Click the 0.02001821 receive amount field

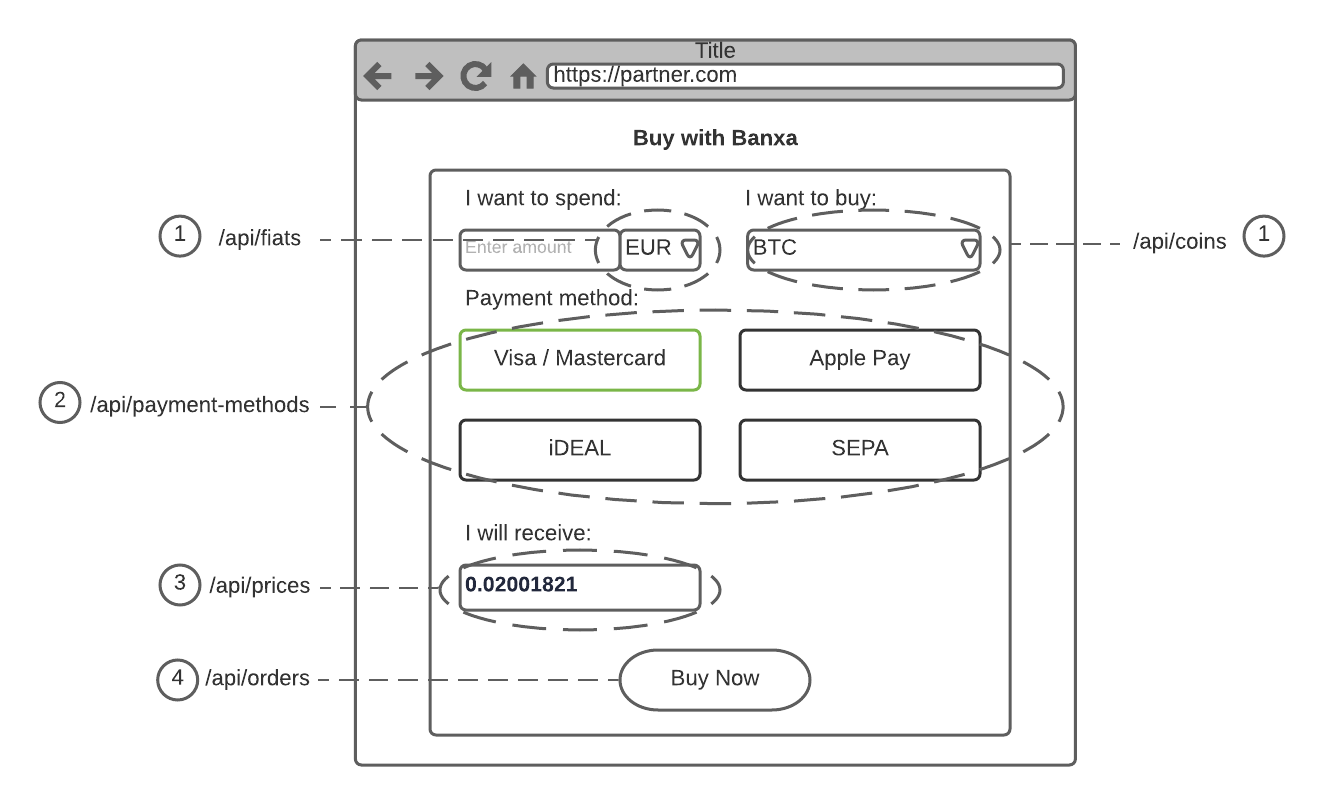pos(580,587)
